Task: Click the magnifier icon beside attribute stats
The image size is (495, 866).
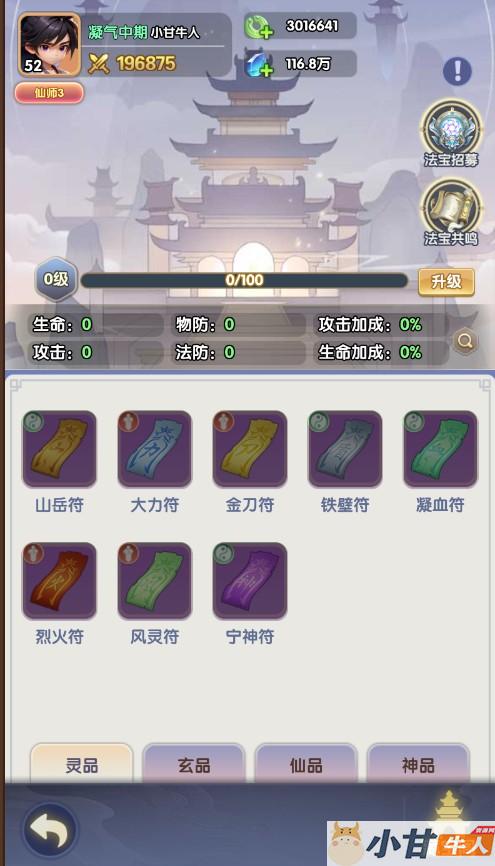Action: [465, 340]
